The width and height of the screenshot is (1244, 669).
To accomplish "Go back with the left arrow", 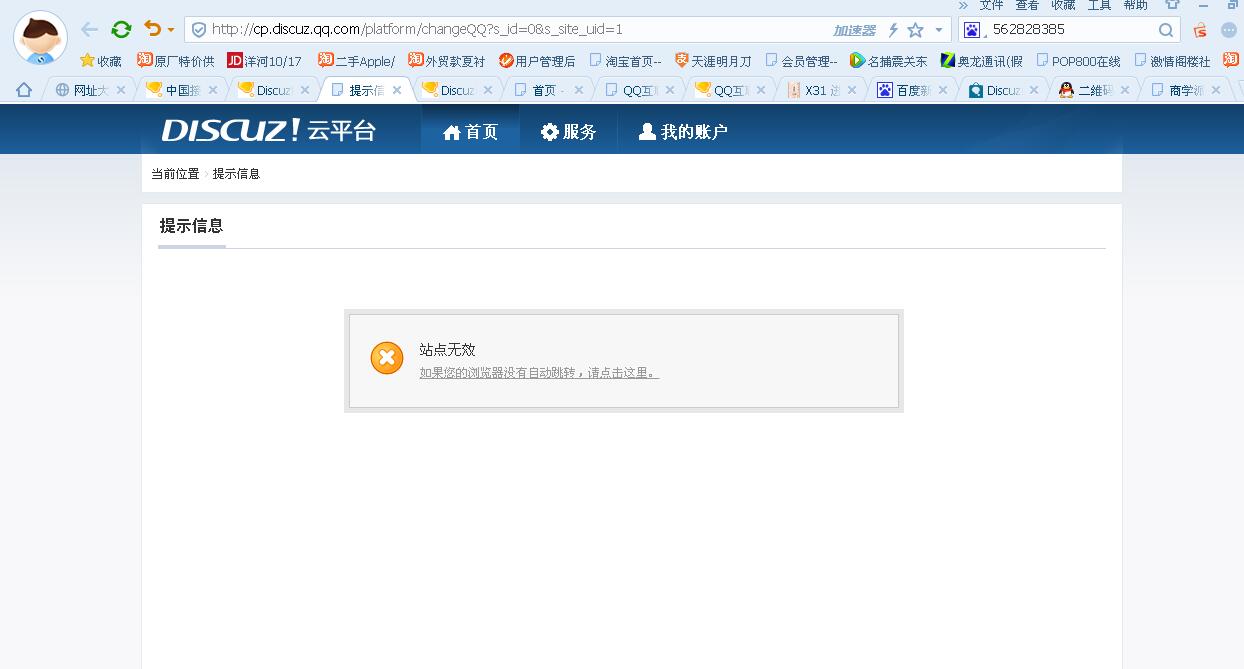I will point(89,30).
